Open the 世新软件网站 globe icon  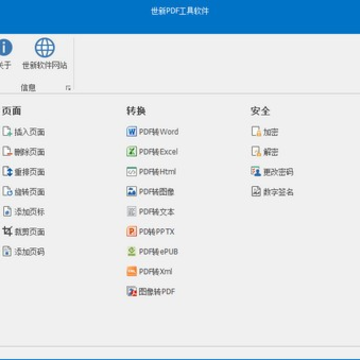pos(45,48)
